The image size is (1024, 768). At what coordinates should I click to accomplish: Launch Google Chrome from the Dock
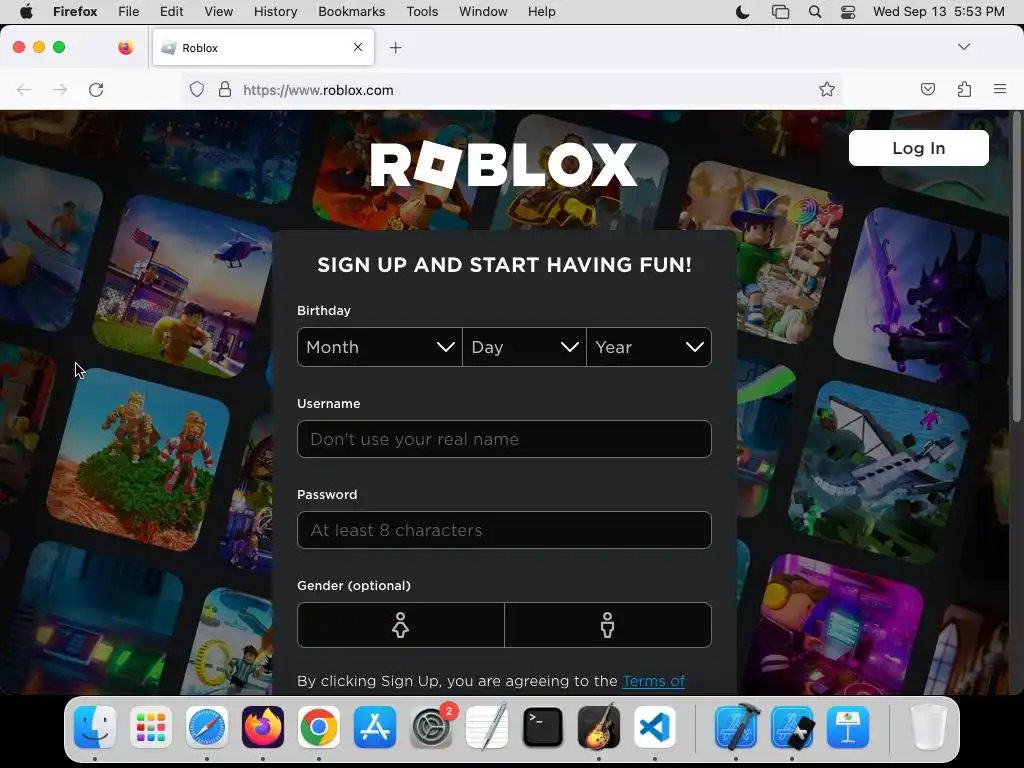(319, 727)
